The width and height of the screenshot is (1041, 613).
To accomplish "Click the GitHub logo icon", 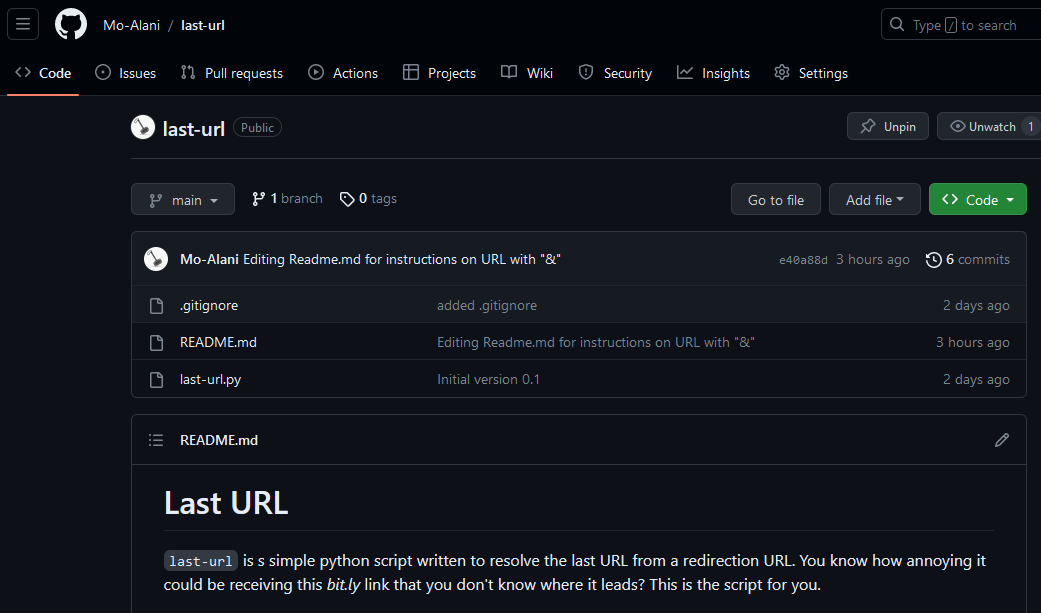I will click(x=71, y=25).
